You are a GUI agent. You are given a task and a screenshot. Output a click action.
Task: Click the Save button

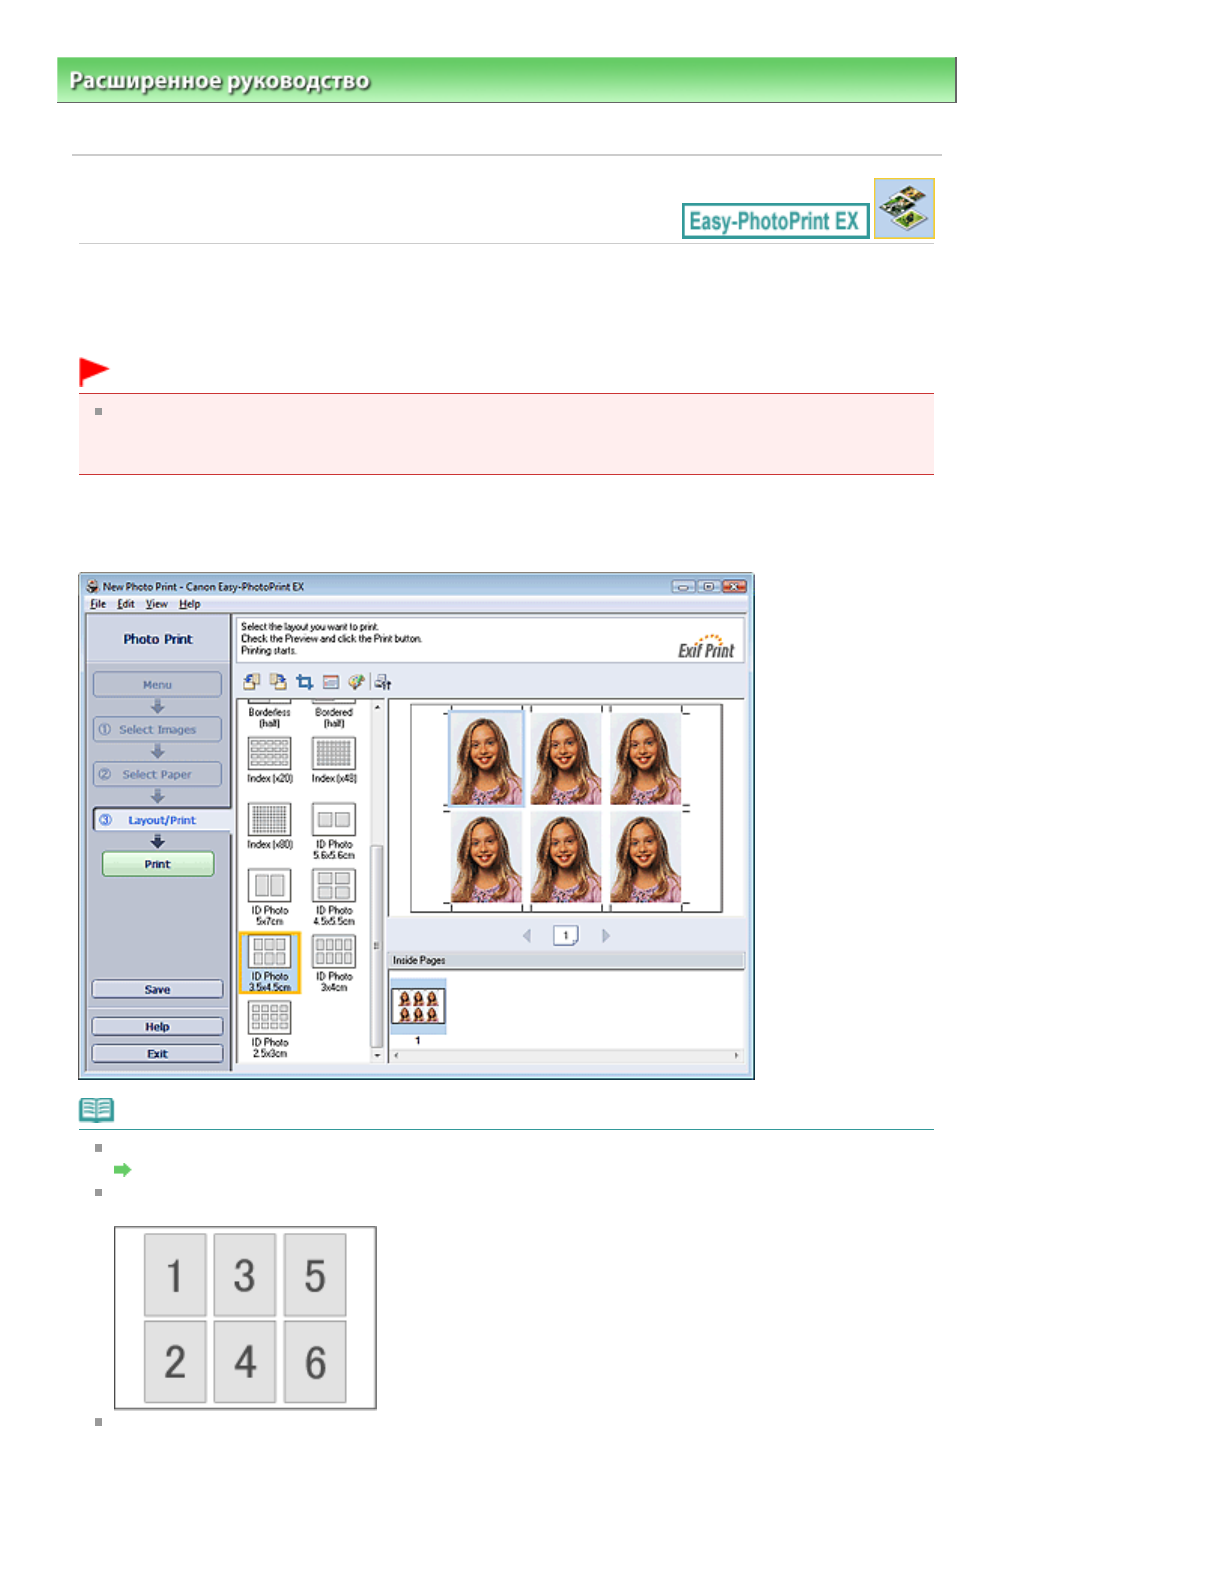point(157,989)
